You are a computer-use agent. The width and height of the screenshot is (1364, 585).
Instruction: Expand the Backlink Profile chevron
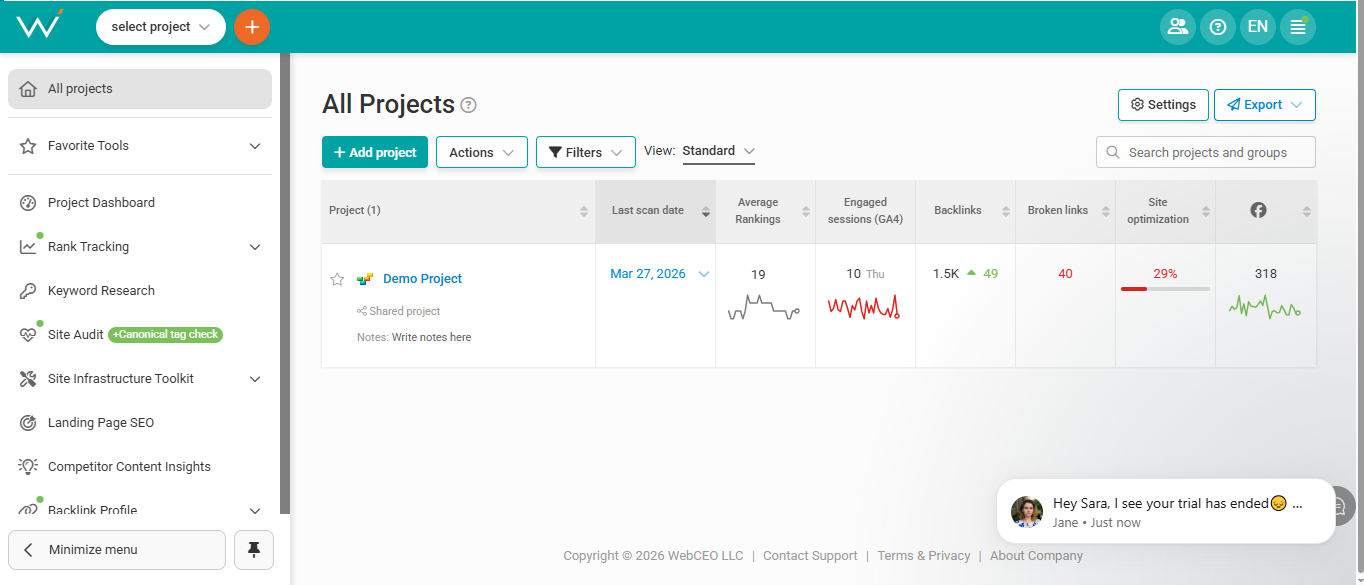coord(255,511)
